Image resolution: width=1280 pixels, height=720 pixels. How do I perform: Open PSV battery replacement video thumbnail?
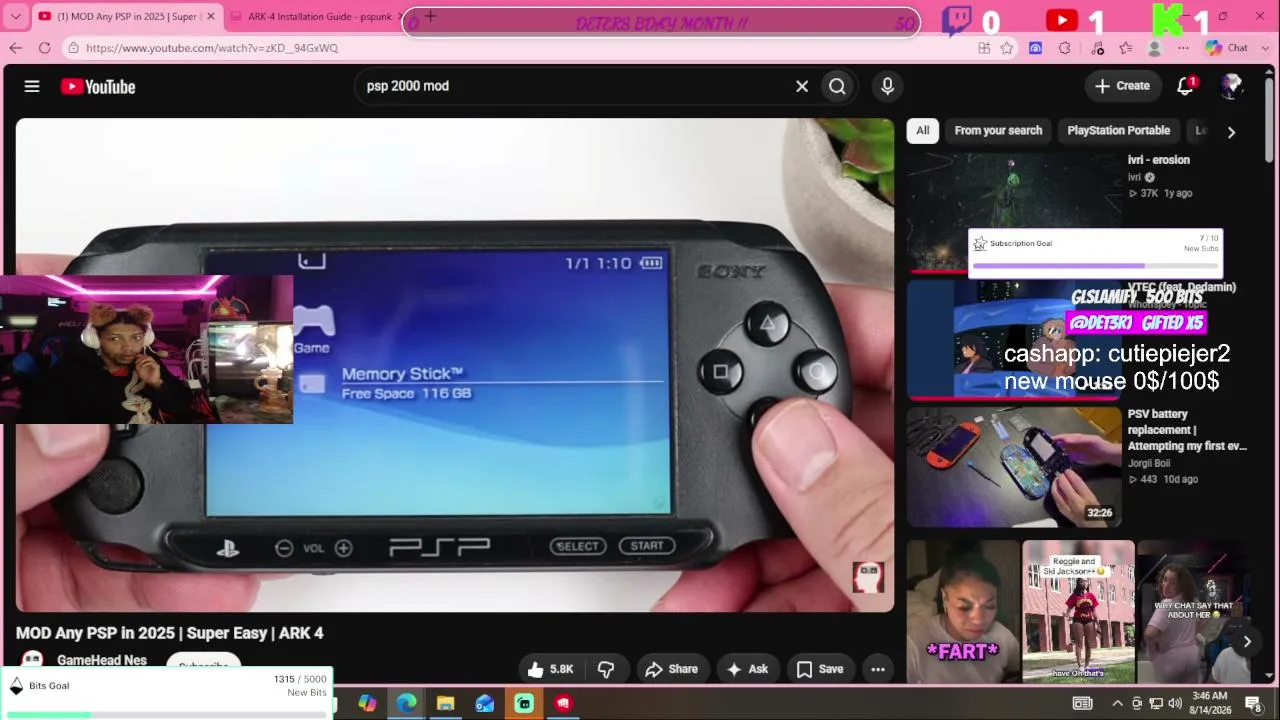[x=1014, y=466]
